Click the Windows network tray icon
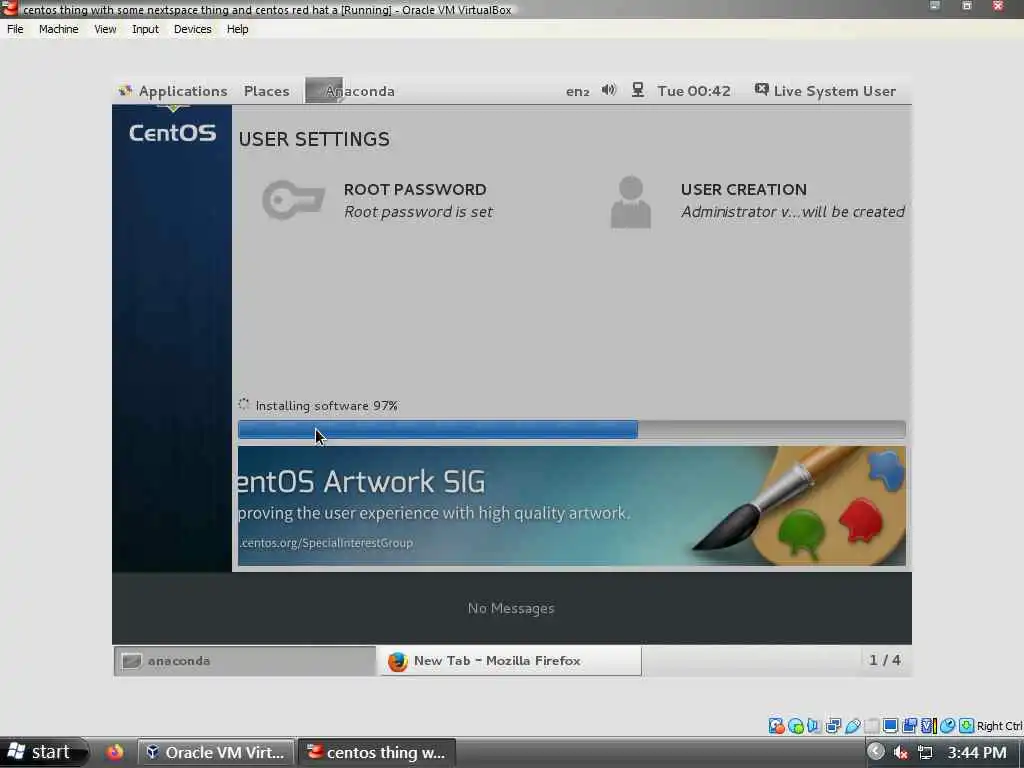 coord(925,753)
